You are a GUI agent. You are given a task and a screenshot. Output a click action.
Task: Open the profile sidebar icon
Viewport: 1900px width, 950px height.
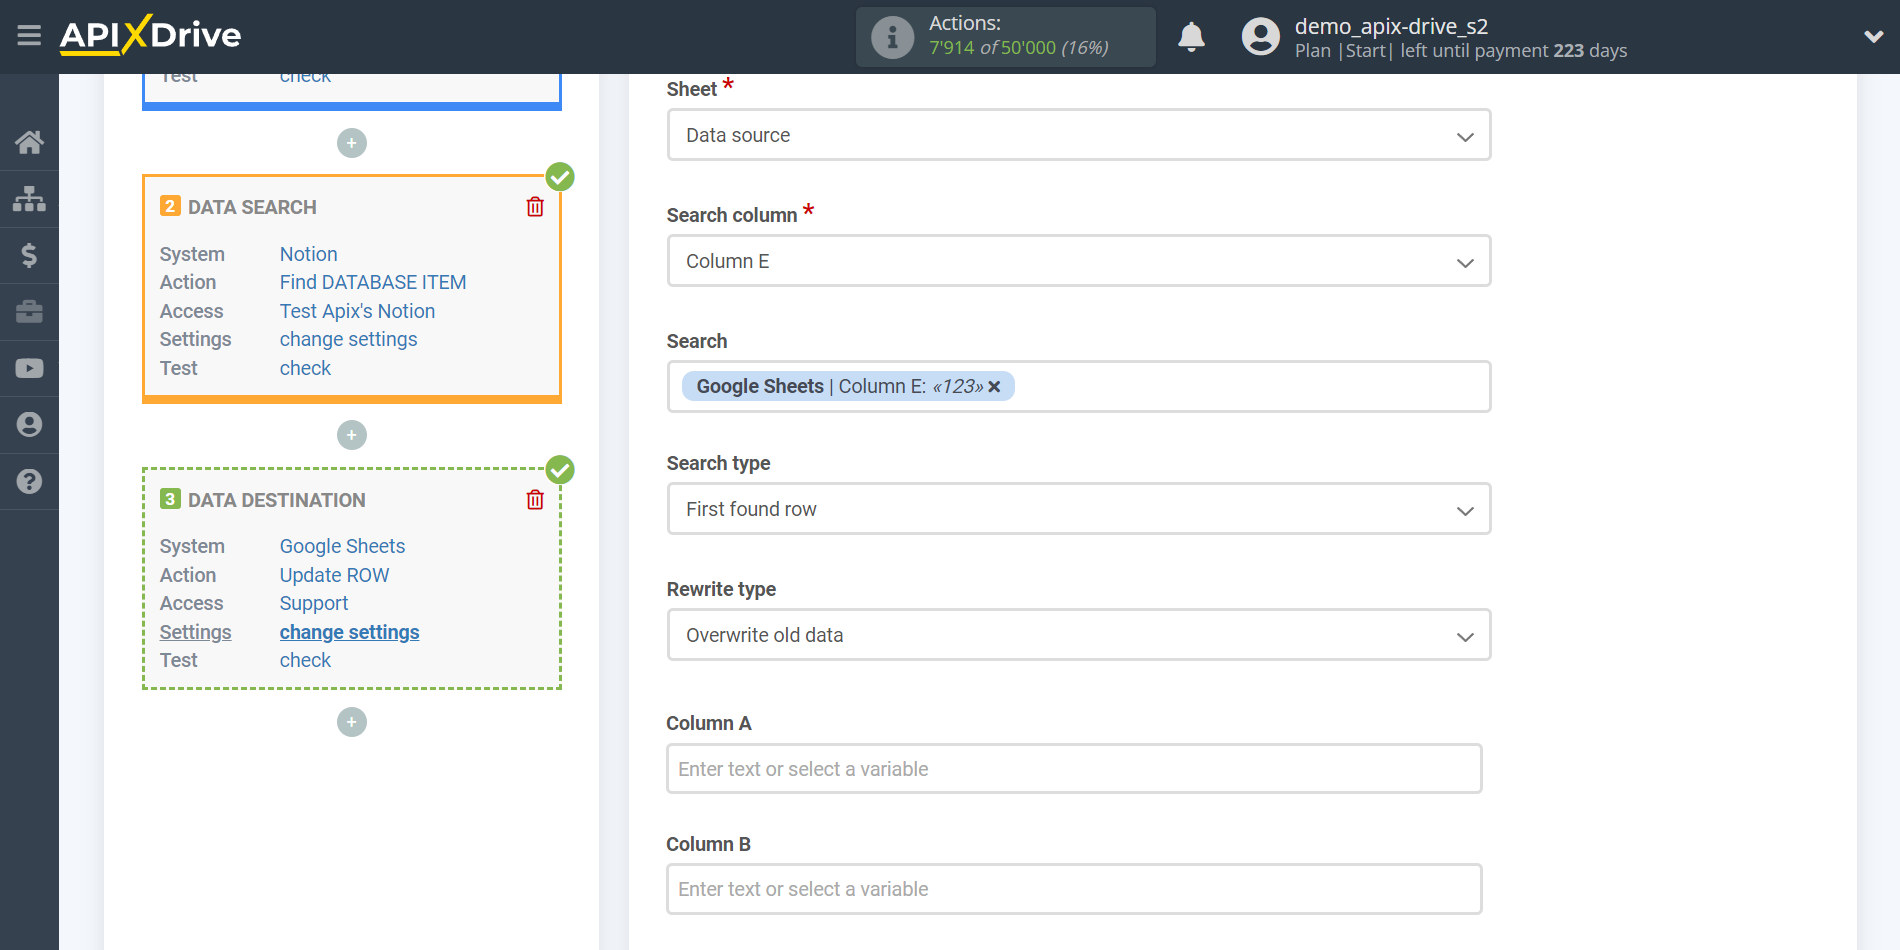point(29,425)
